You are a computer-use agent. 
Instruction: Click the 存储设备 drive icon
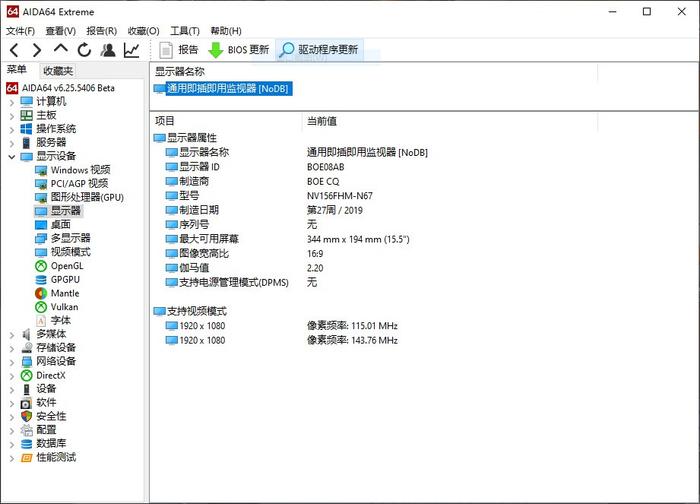point(26,348)
